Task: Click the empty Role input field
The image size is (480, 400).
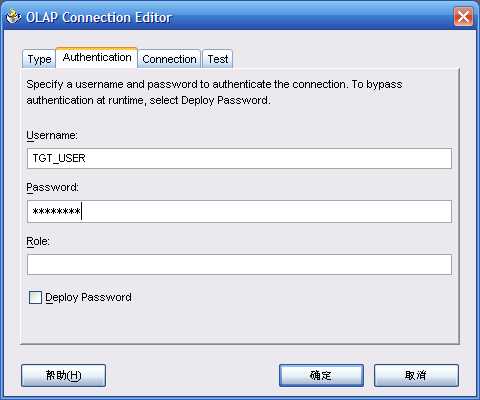Action: (x=239, y=265)
